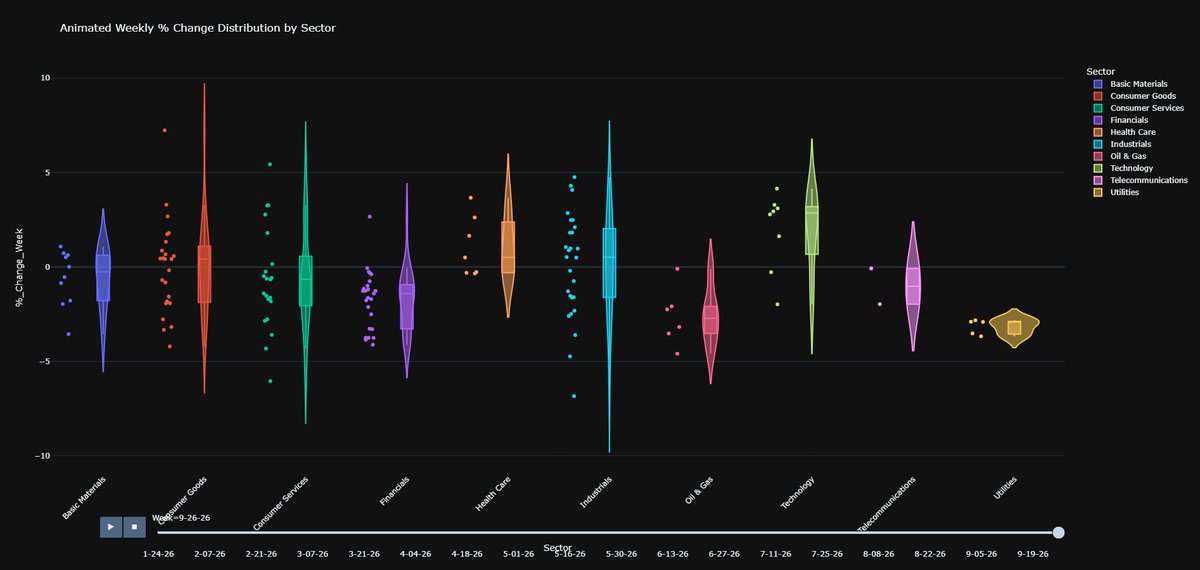The width and height of the screenshot is (1200, 570).
Task: Click the lowest Industrials data point
Action: click(x=574, y=396)
